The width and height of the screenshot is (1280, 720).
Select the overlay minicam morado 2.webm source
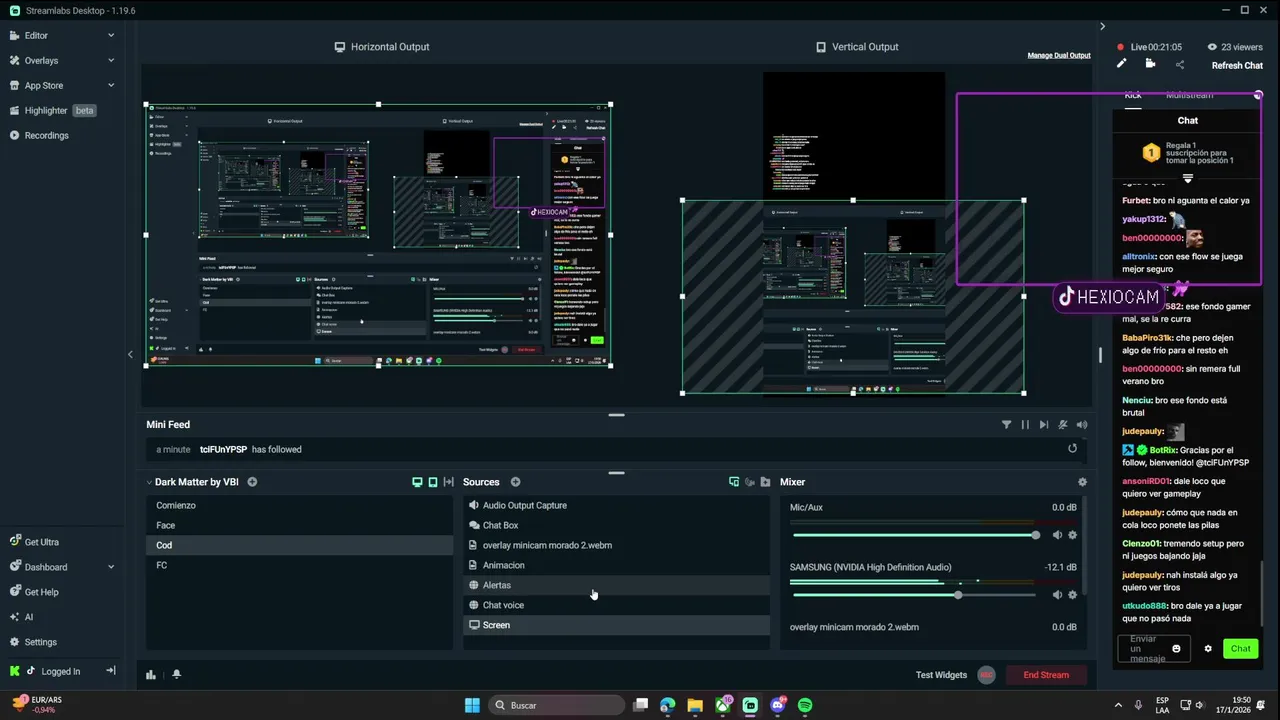[616, 545]
